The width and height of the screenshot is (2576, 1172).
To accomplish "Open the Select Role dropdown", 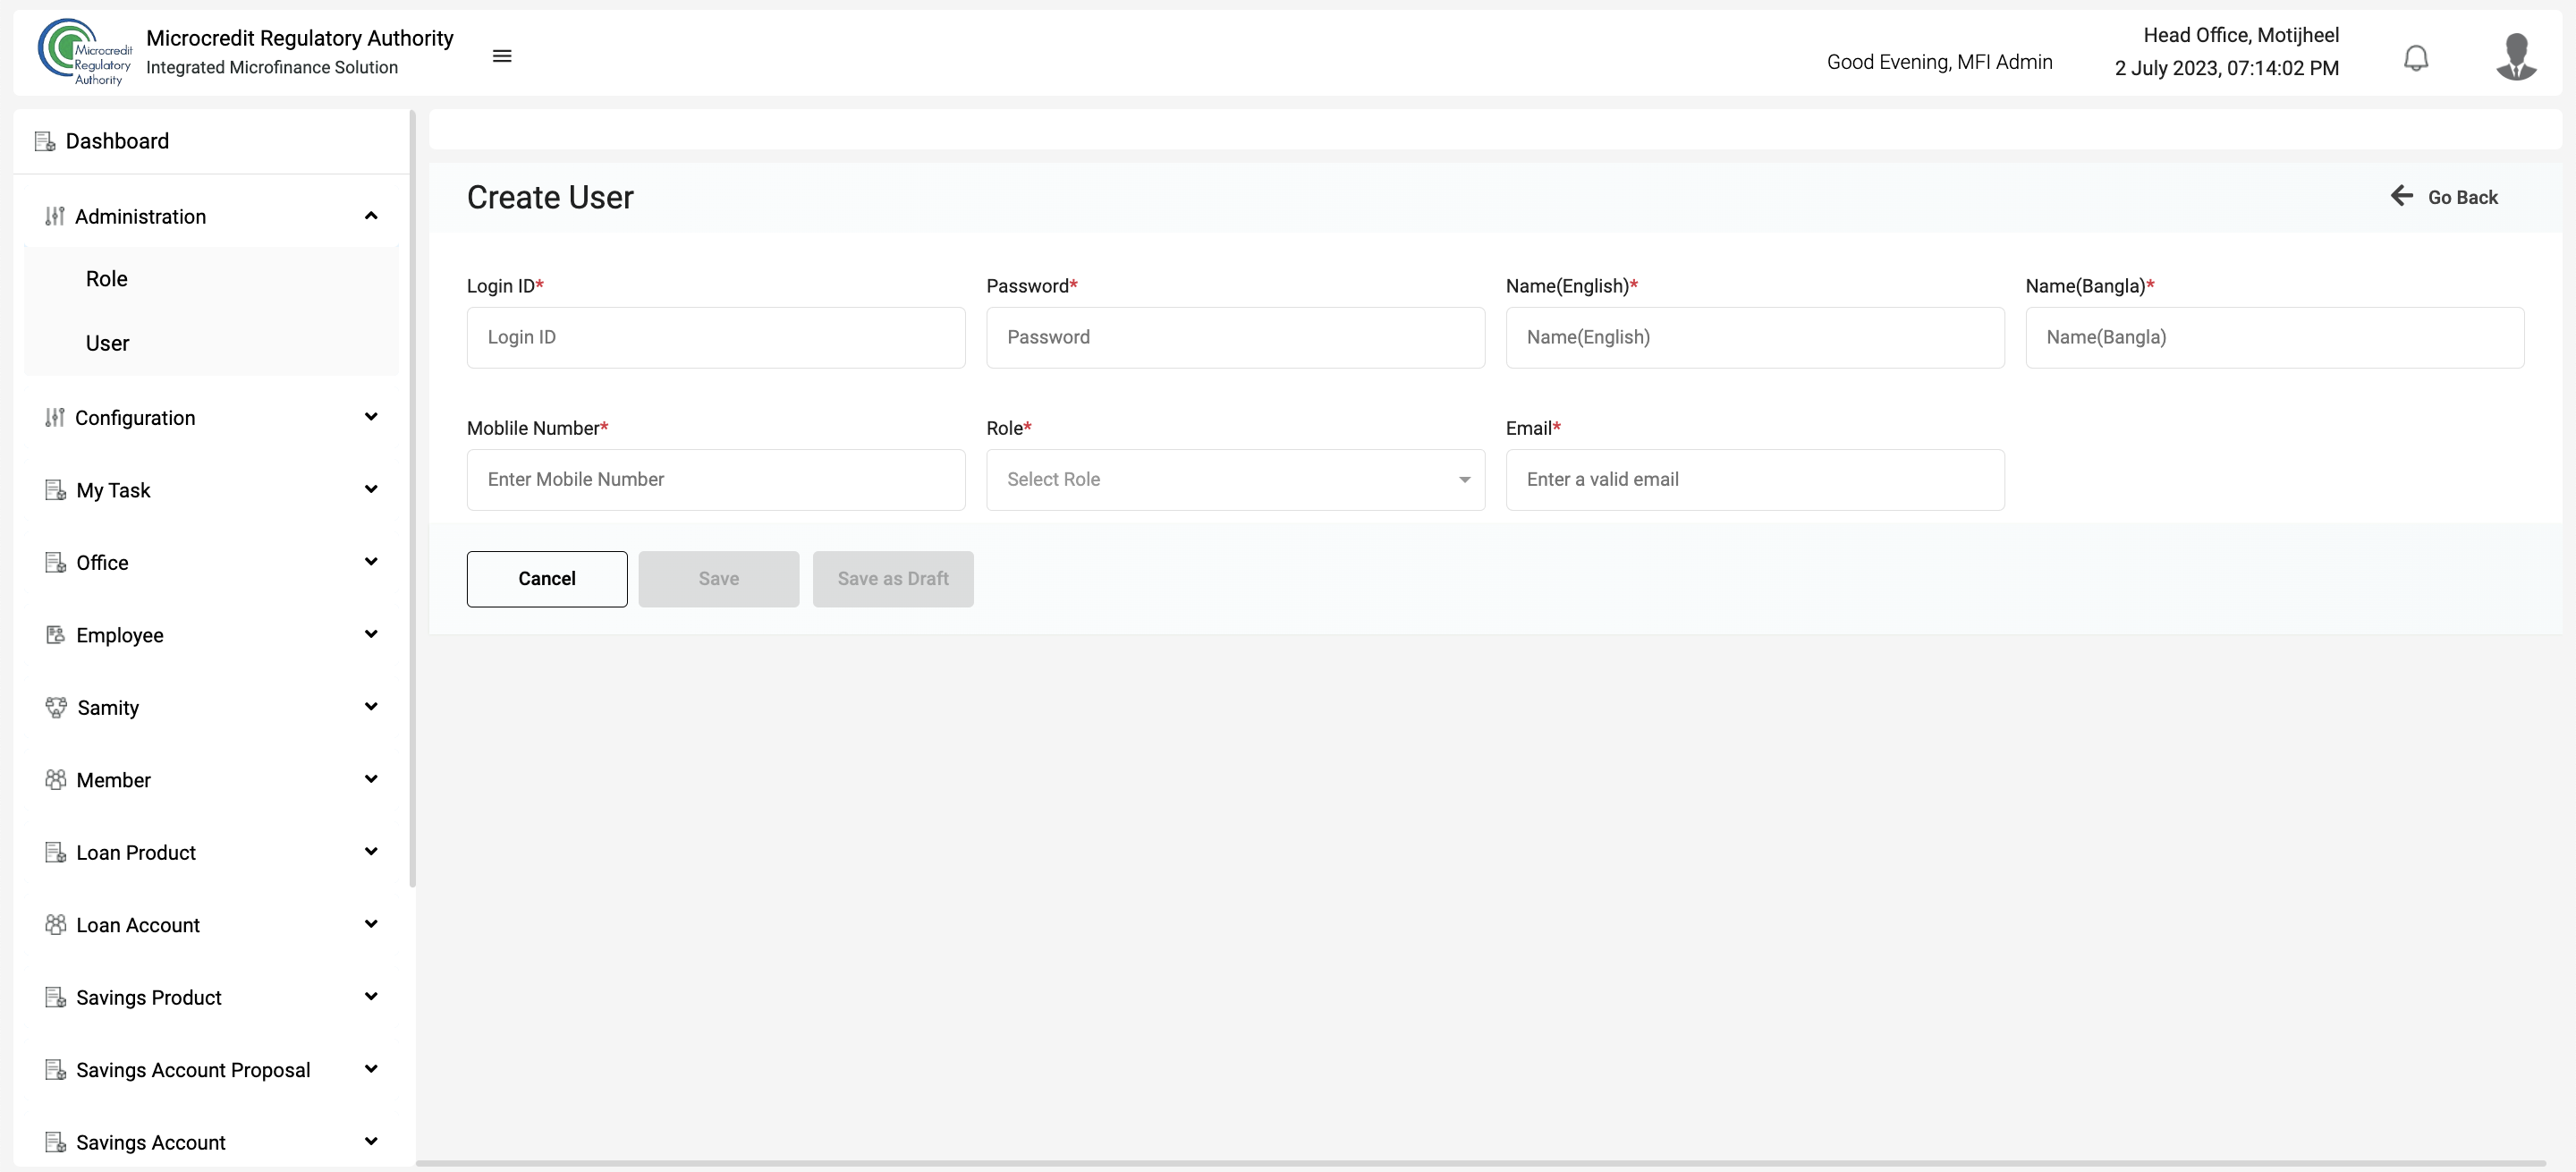I will pos(1235,480).
